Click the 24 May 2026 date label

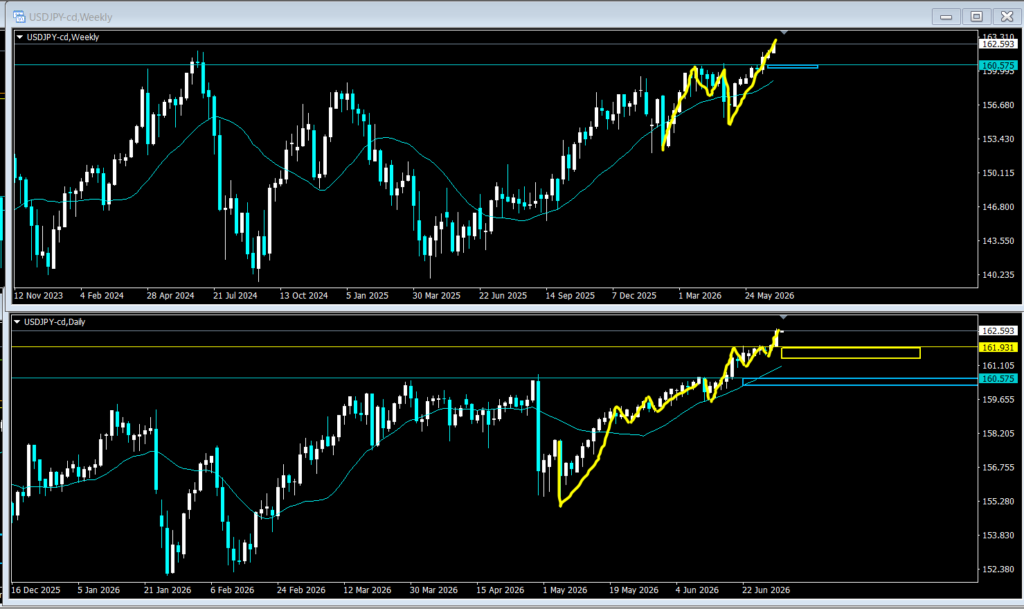[x=769, y=296]
